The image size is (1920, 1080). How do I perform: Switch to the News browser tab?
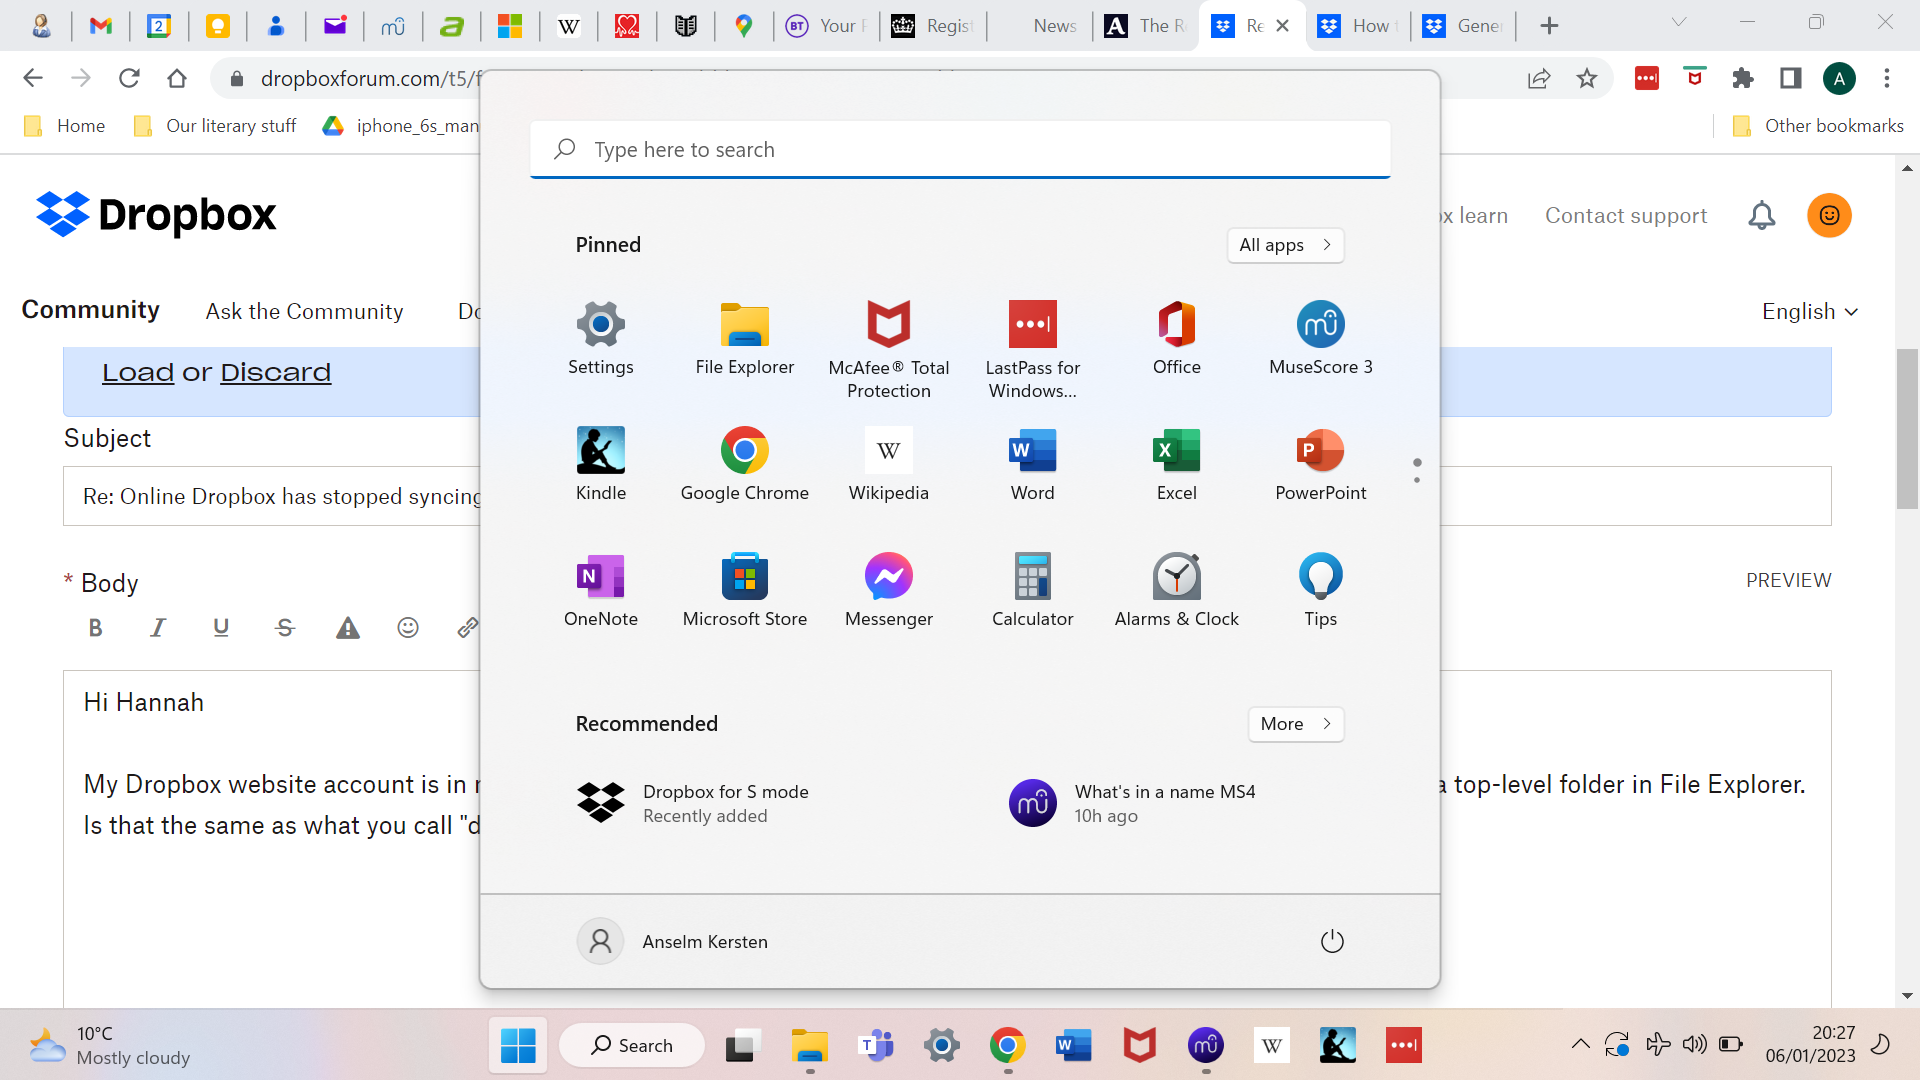coord(1040,26)
